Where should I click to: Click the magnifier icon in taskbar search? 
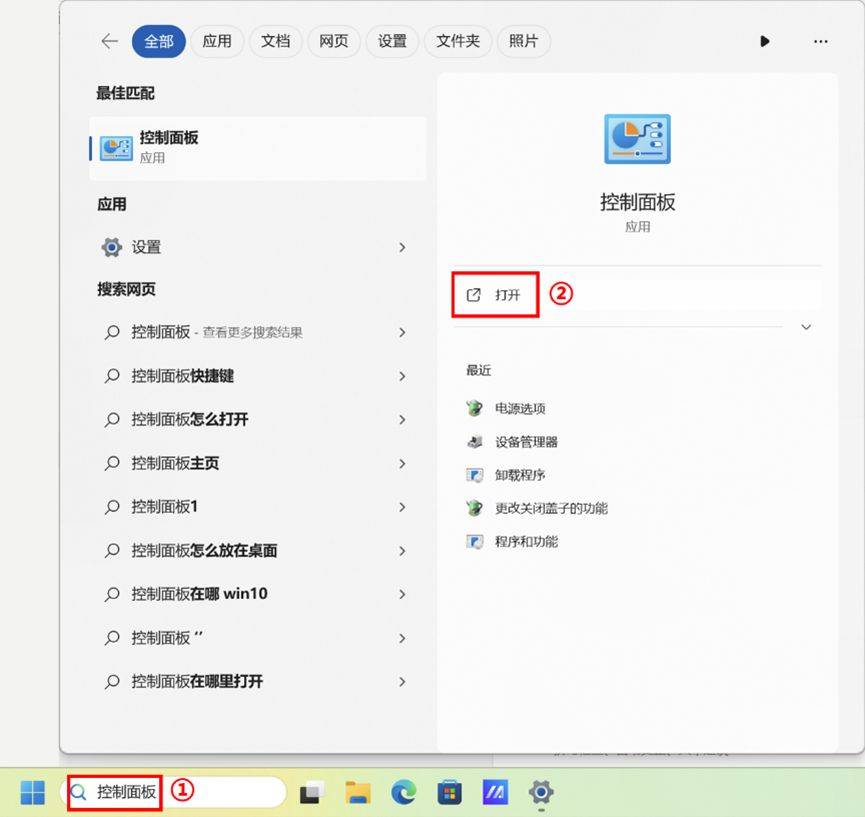pos(79,793)
